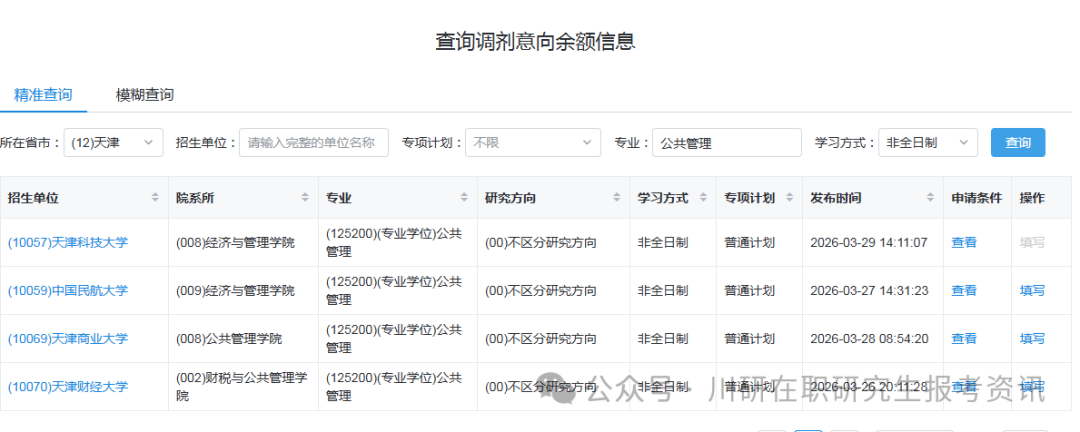The width and height of the screenshot is (1080, 432).
Task: Click the 招生单位 input field
Action: pyautogui.click(x=314, y=143)
